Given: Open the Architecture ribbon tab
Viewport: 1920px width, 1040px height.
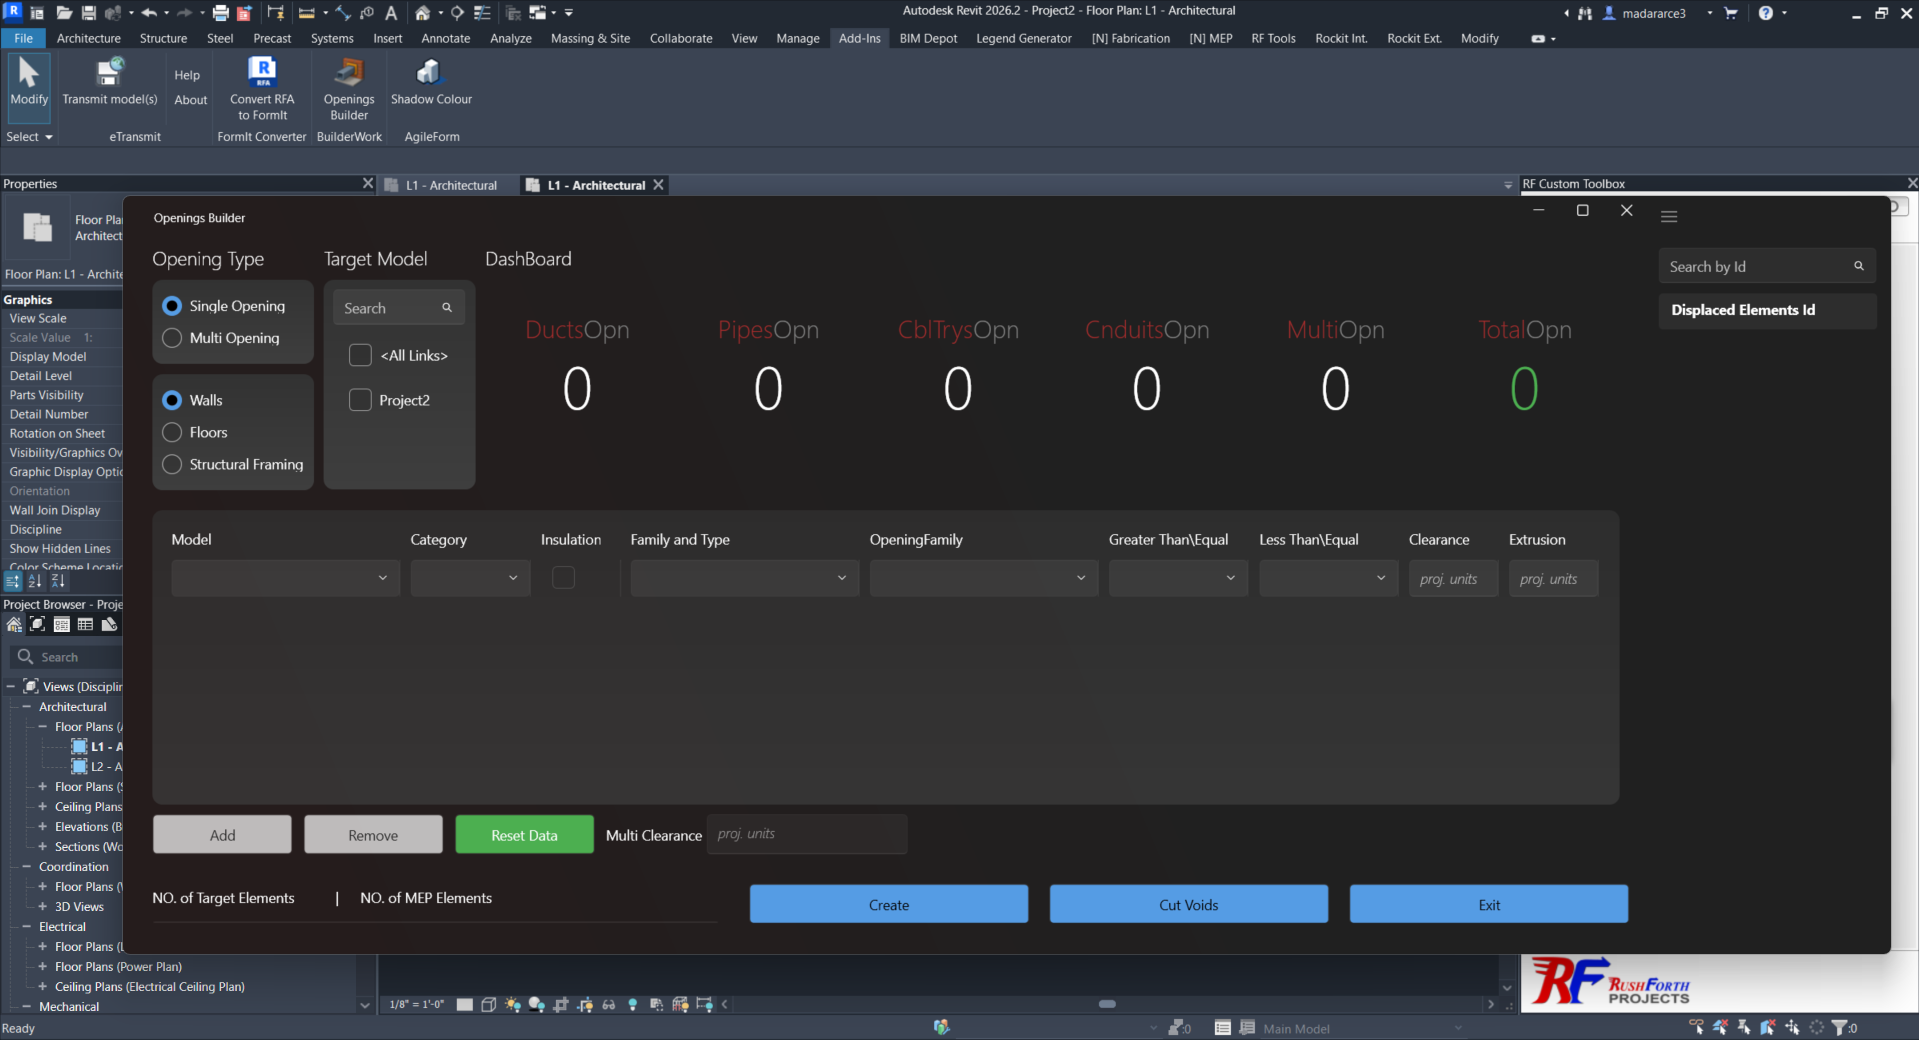Looking at the screenshot, I should coord(89,38).
